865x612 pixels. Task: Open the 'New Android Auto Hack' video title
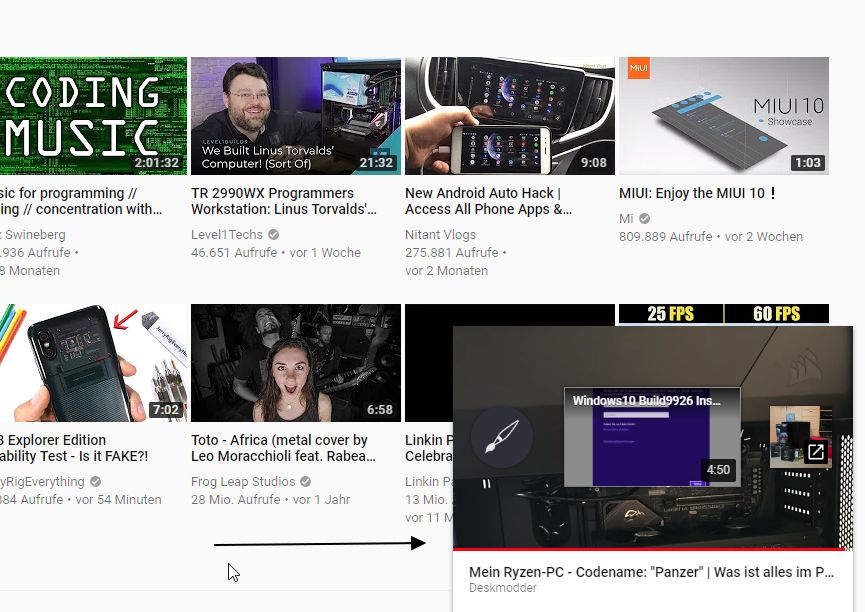click(488, 201)
